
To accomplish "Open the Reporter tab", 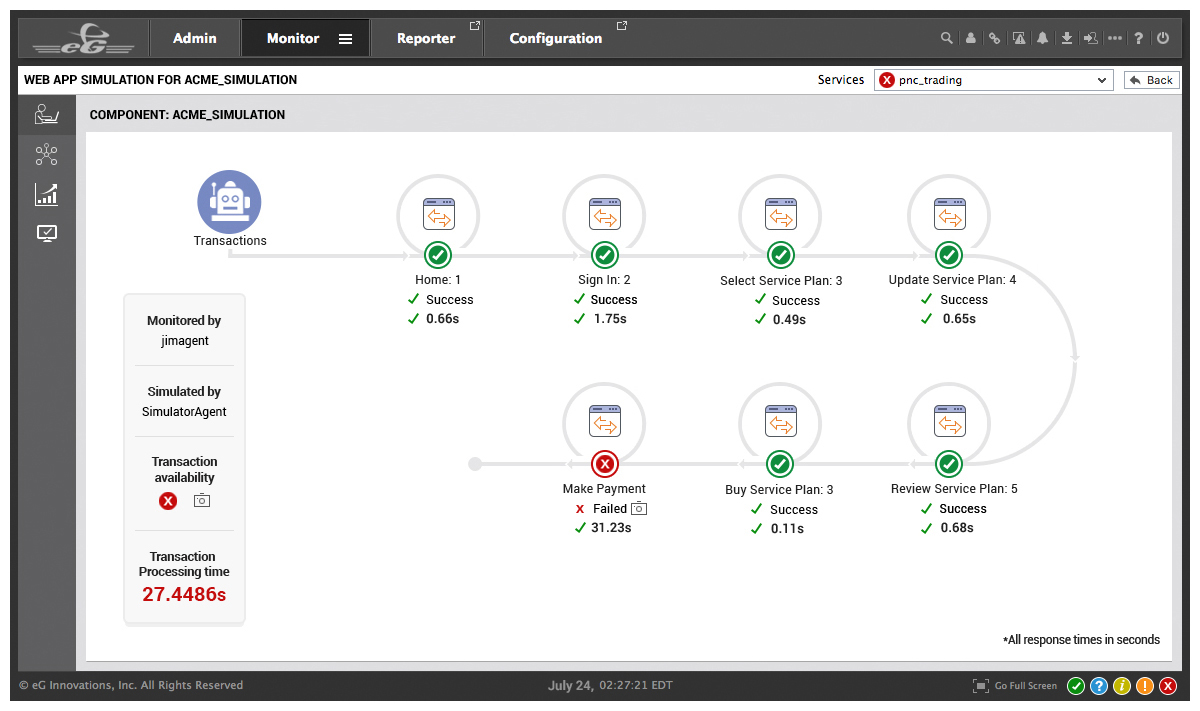I will [426, 38].
